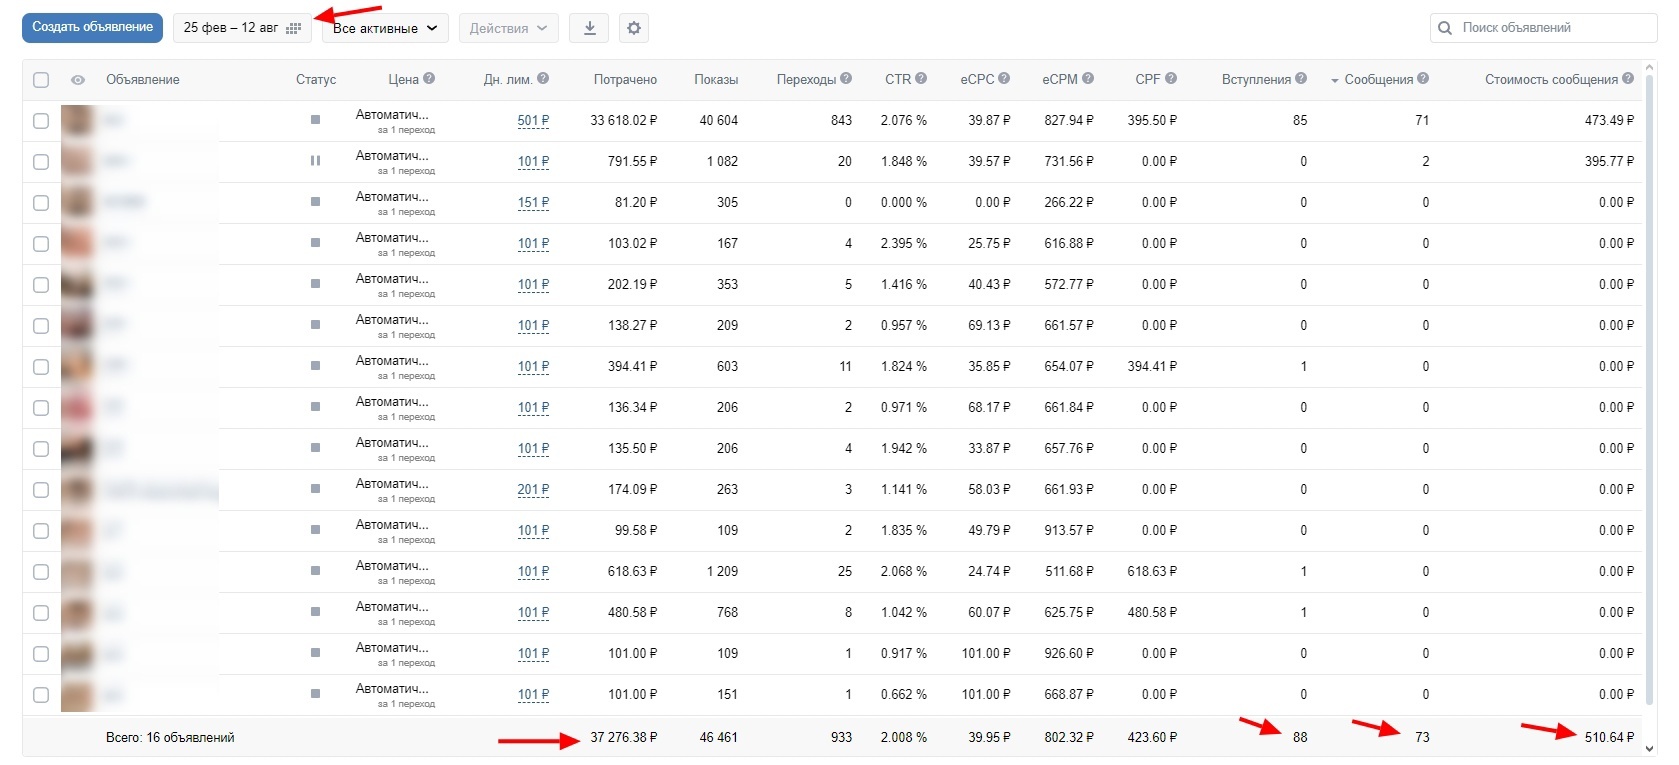The image size is (1679, 765).
Task: Click 40 604 impressions cell
Action: click(x=718, y=120)
